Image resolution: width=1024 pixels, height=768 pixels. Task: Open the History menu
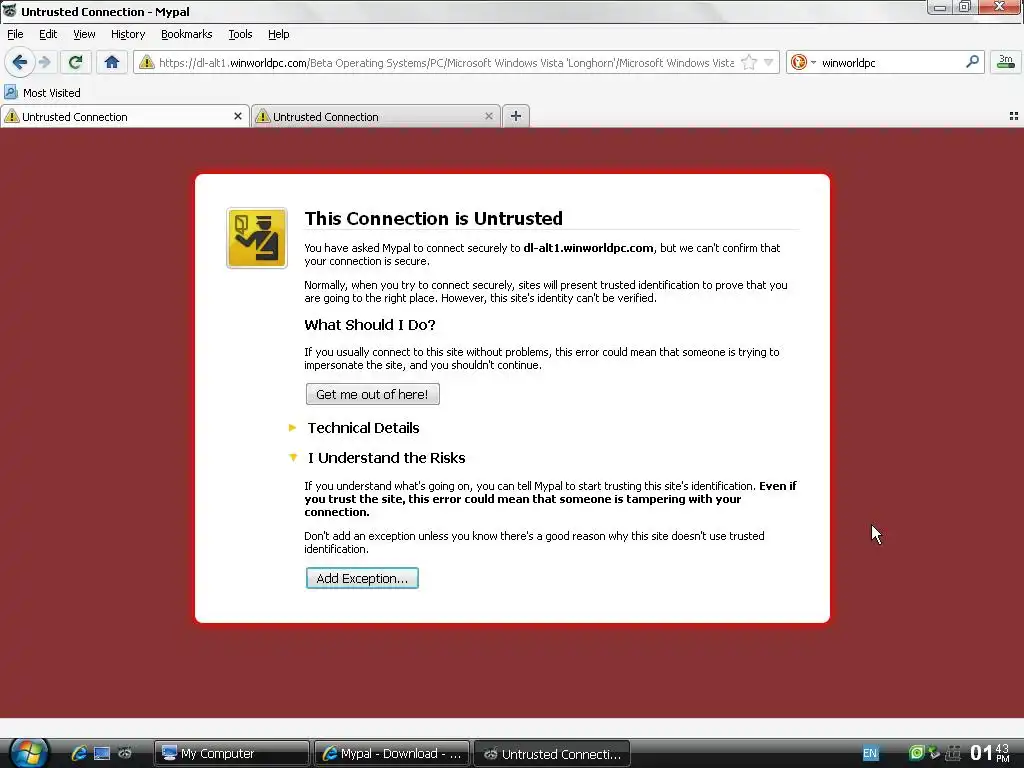[128, 34]
